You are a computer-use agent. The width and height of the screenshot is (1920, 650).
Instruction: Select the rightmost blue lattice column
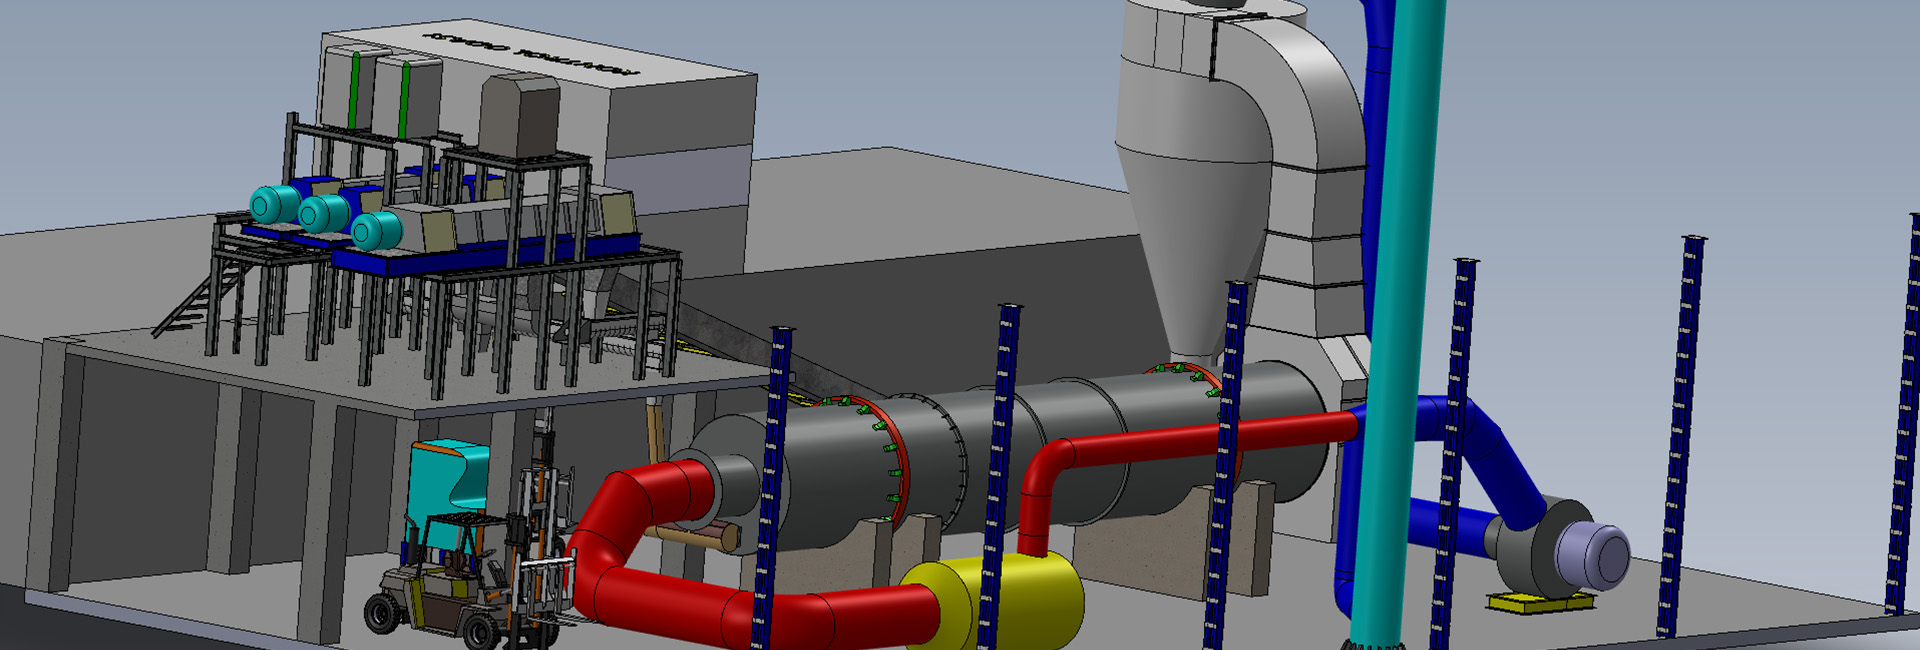point(1903,420)
